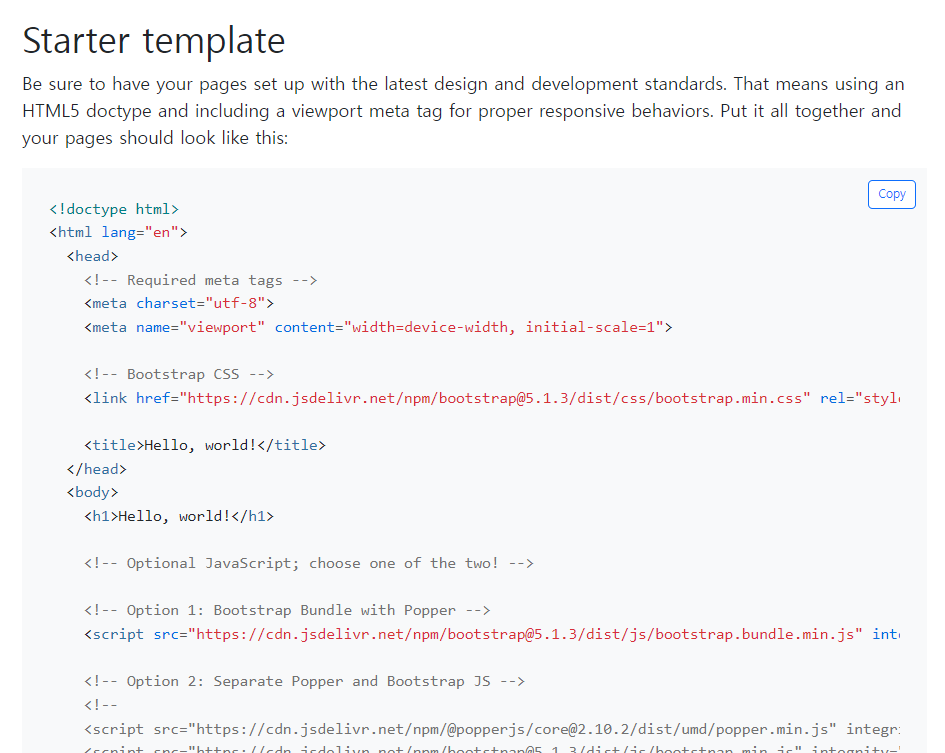Click the '<!-- Required meta tags -->' comment
Image resolution: width=945 pixels, height=753 pixels.
click(x=201, y=280)
